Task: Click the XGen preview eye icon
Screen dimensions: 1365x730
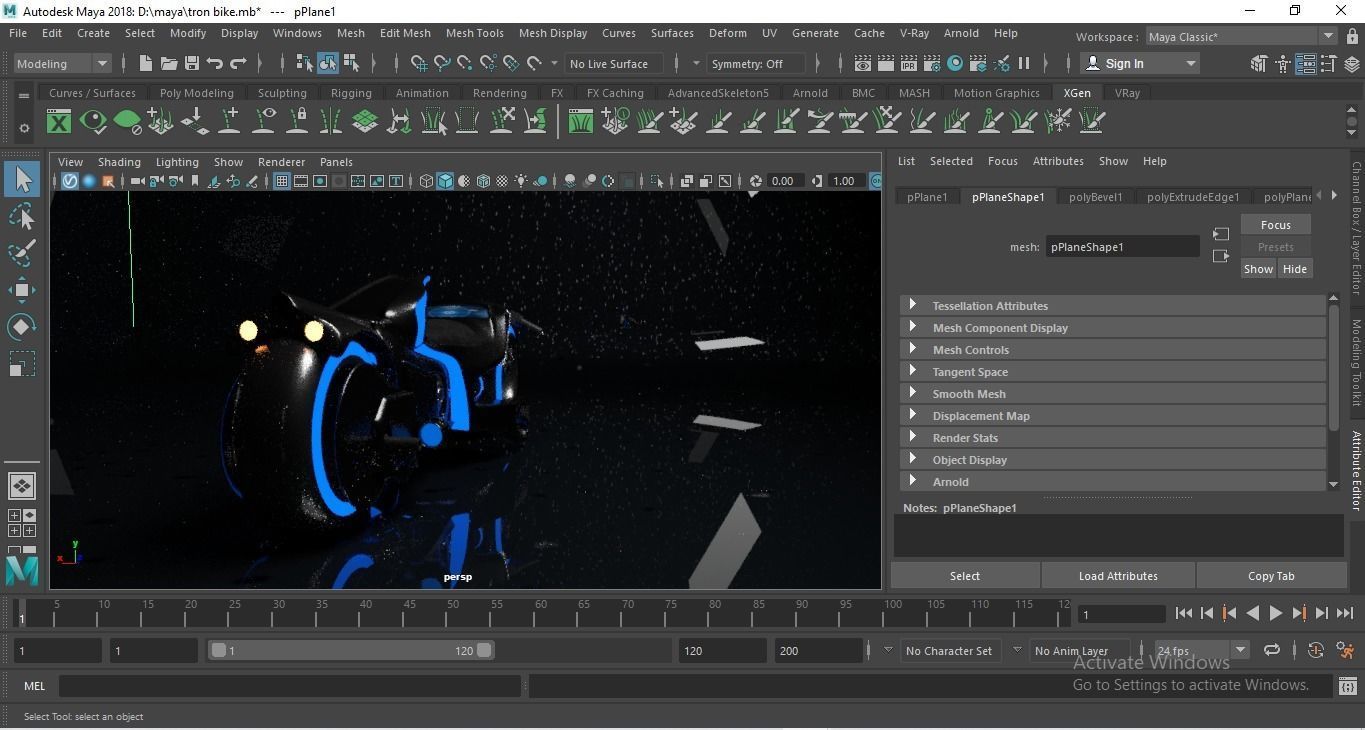Action: pos(93,122)
